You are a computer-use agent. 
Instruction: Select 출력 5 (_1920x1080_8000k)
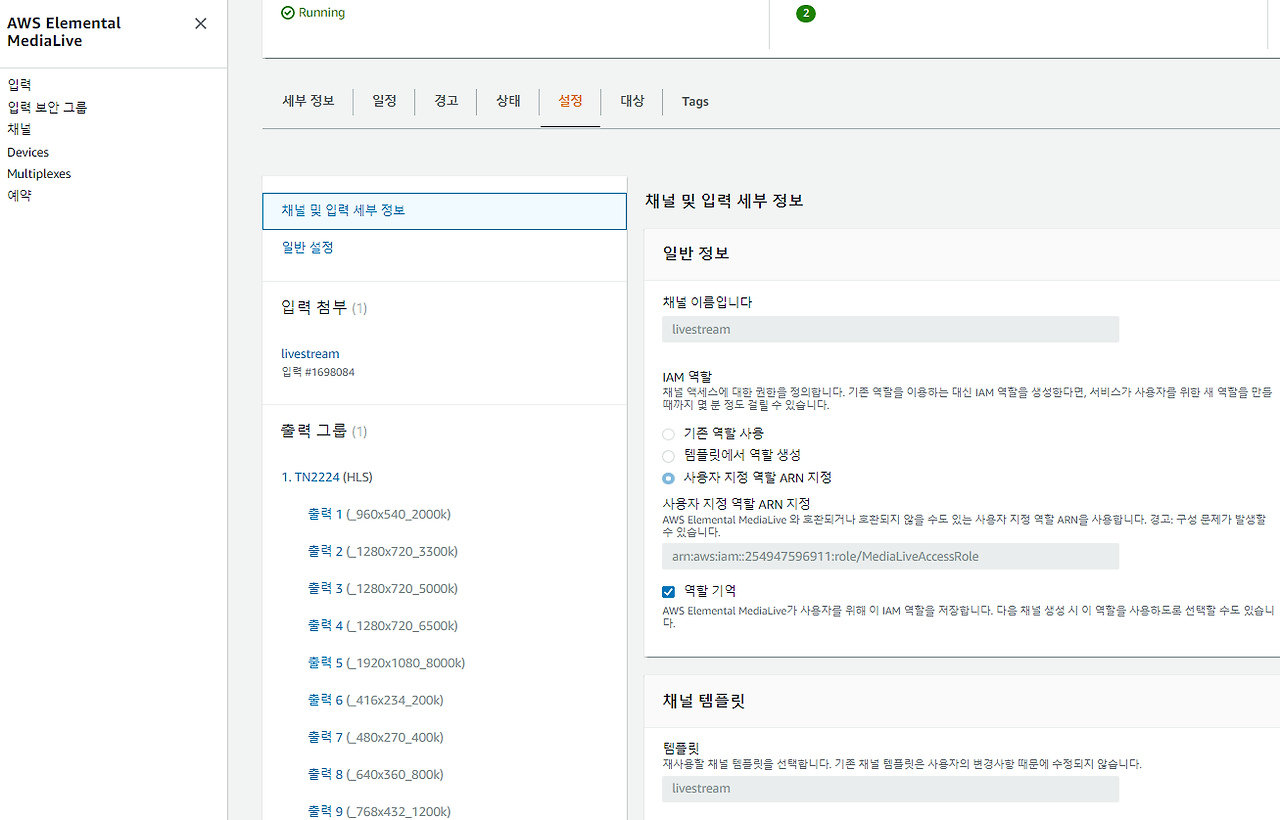pos(386,662)
